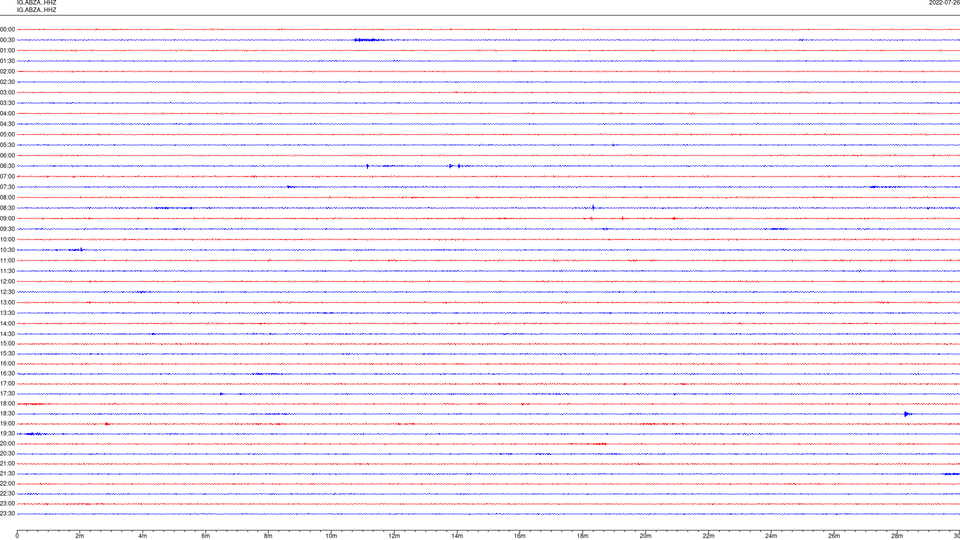The width and height of the screenshot is (960, 540).
Task: Choose the 05:30 trace label
Action: pyautogui.click(x=7, y=145)
